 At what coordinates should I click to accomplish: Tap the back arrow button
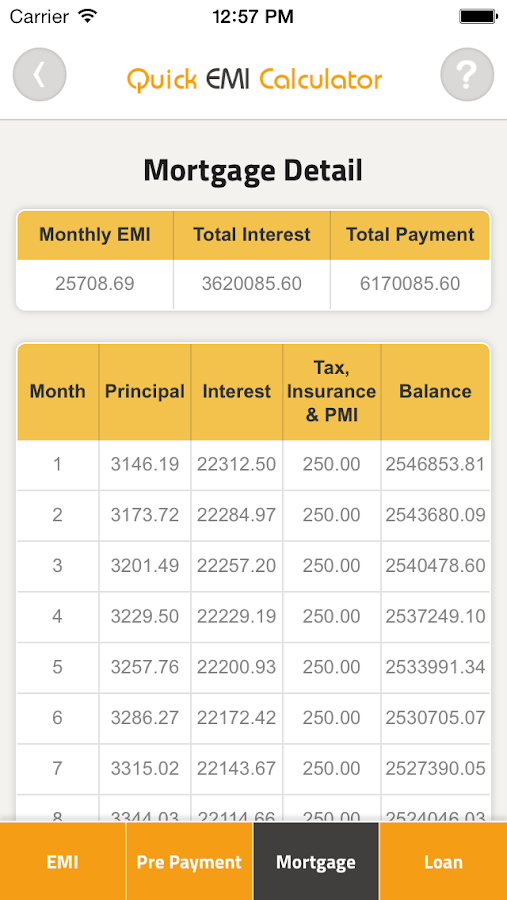click(40, 75)
